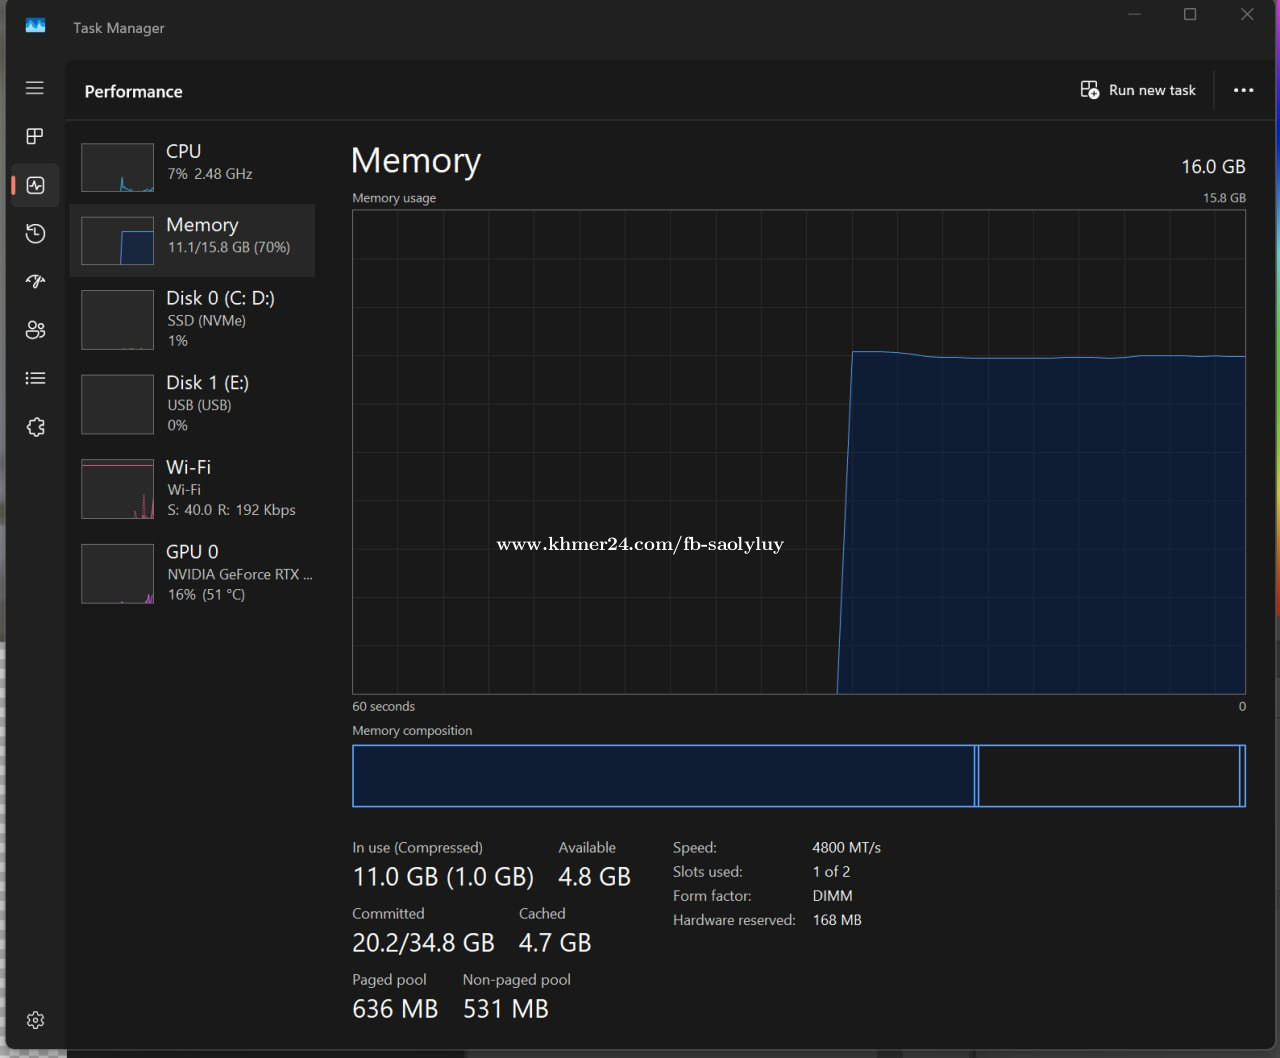1280x1058 pixels.
Task: Select the CPU performance item
Action: tap(192, 167)
